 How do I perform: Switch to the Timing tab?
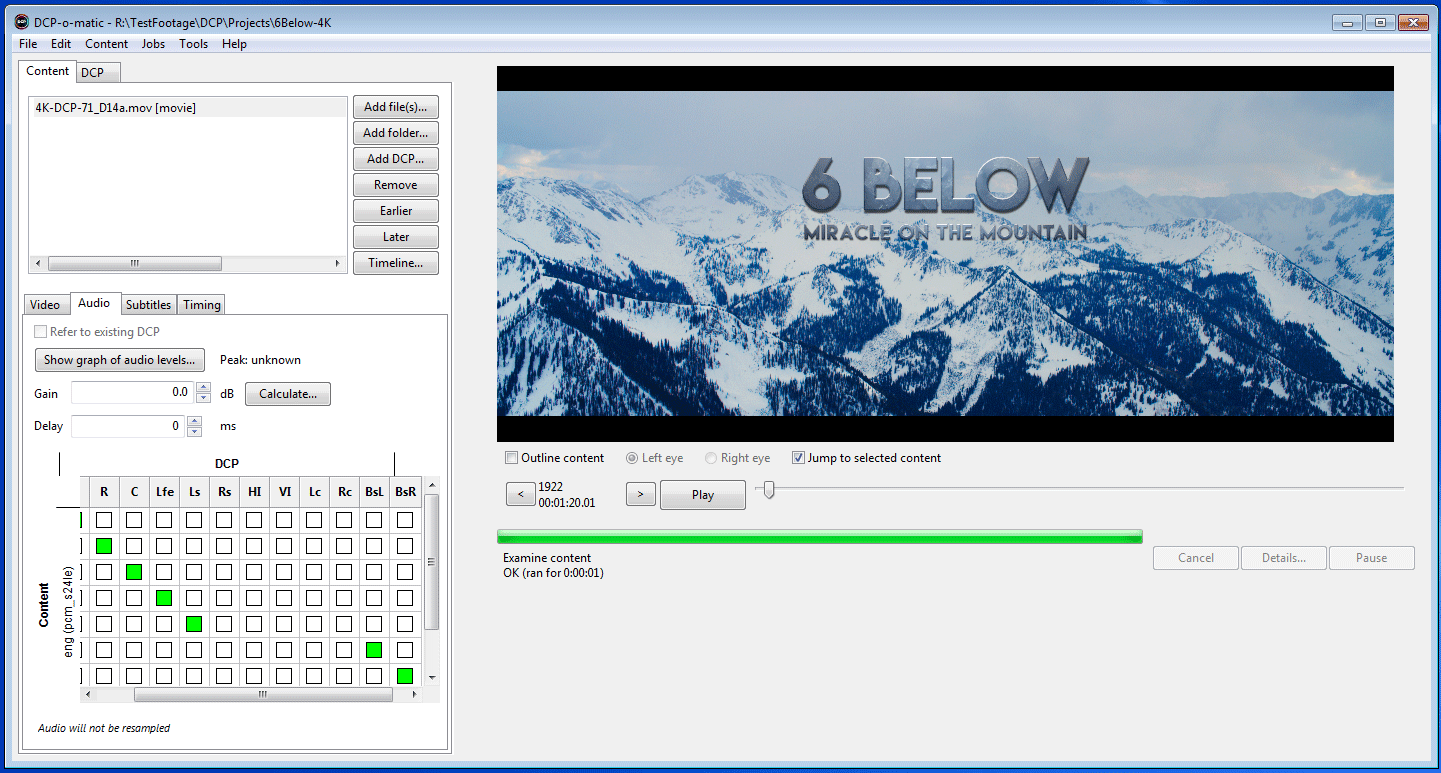[x=202, y=305]
